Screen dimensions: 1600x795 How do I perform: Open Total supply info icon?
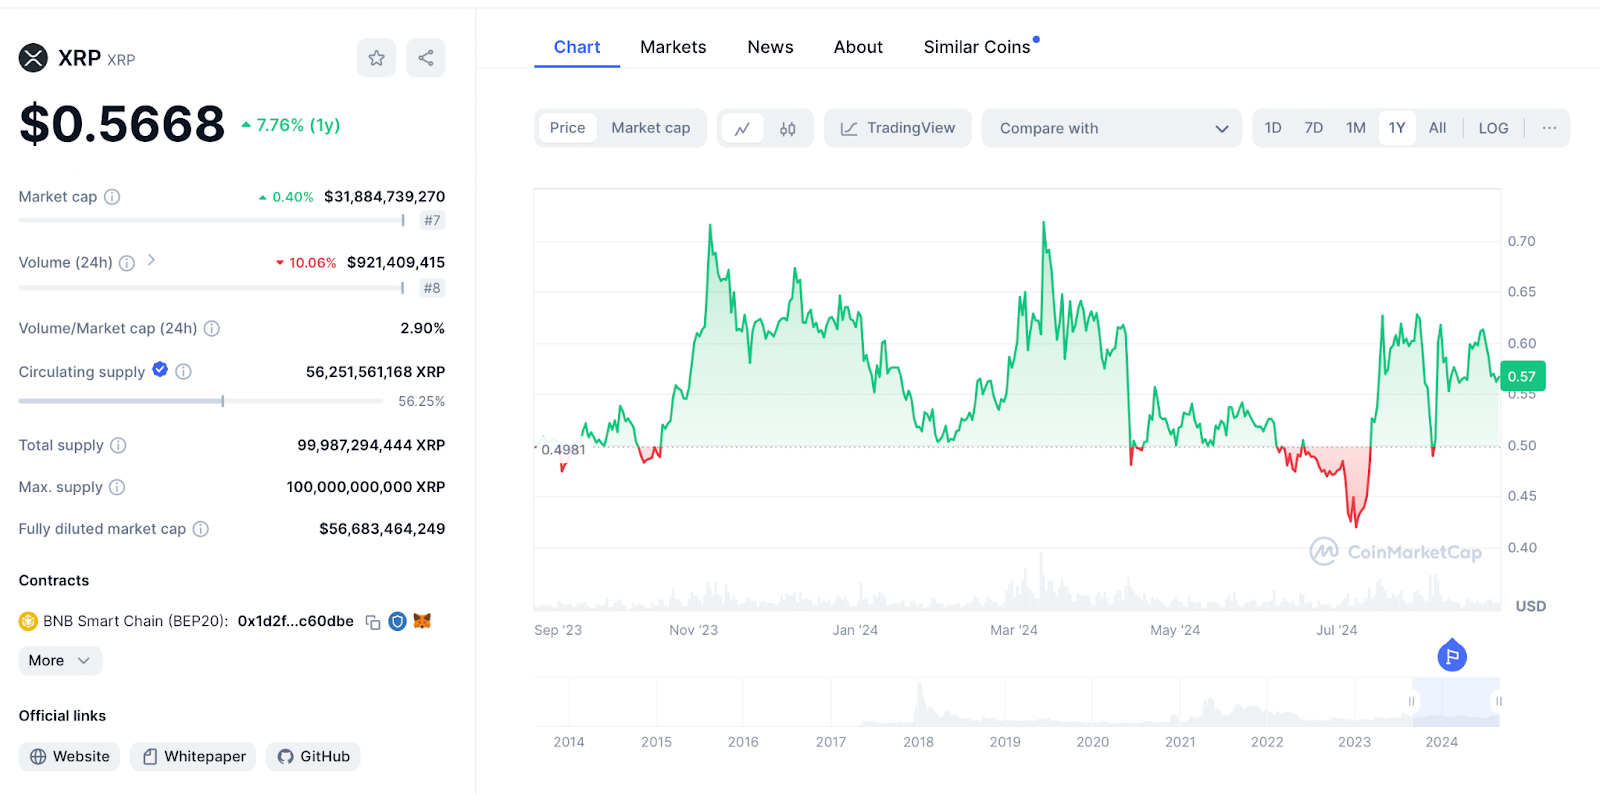[x=118, y=445]
